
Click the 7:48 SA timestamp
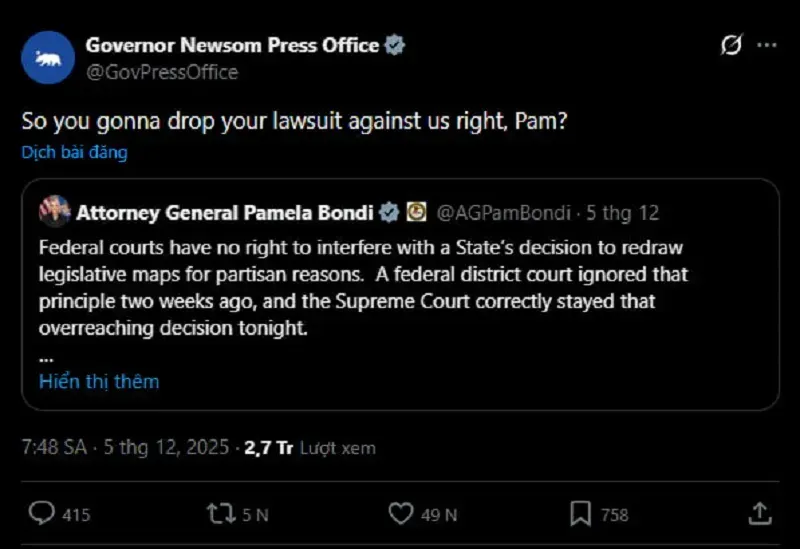click(x=54, y=448)
